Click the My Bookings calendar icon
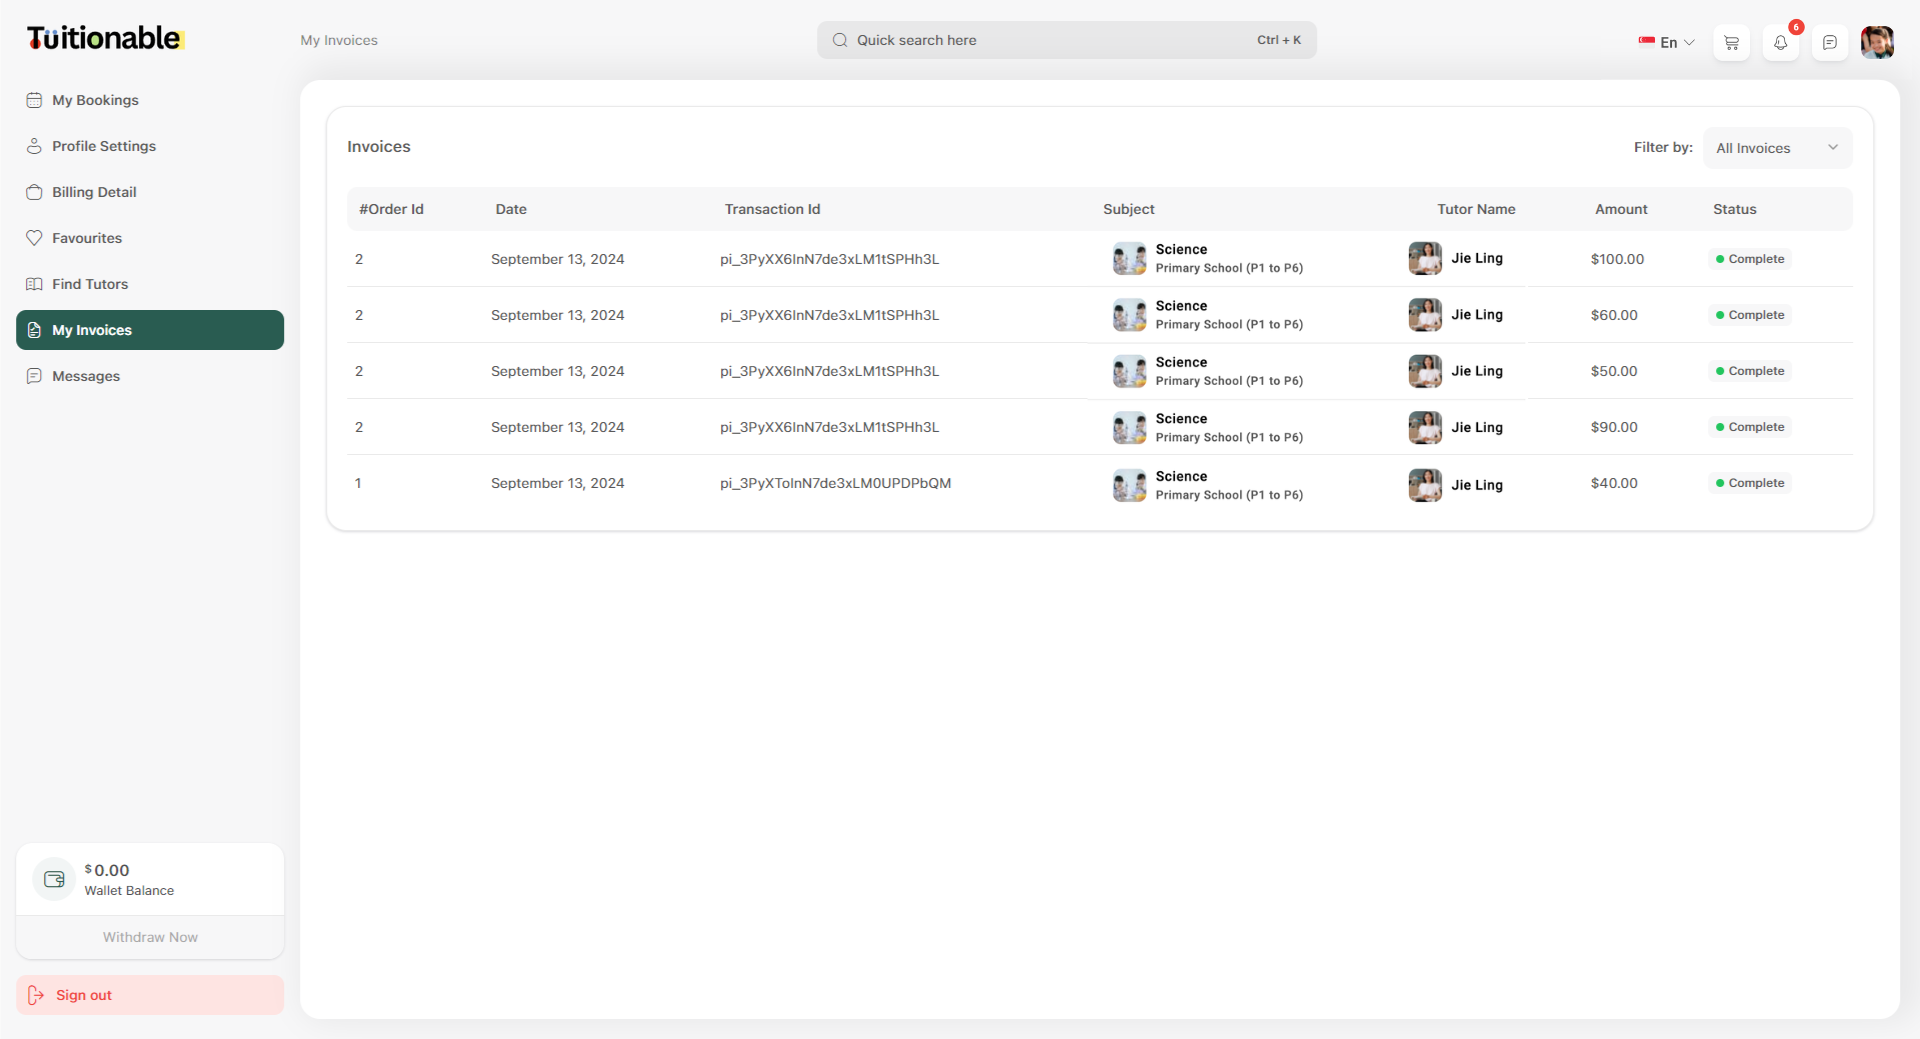 34,100
